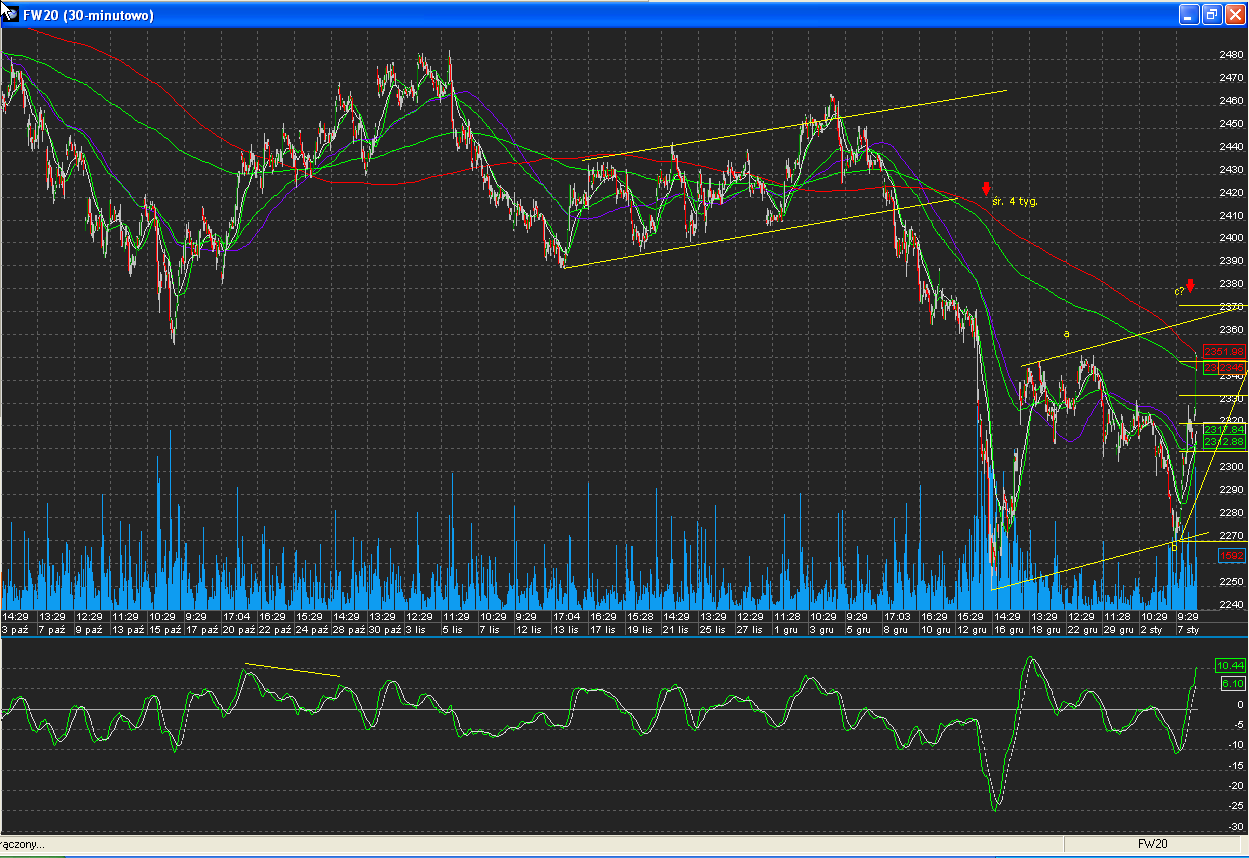Minimize the FW20 chart window
Screen dimensions: 1249x858
coord(1189,14)
